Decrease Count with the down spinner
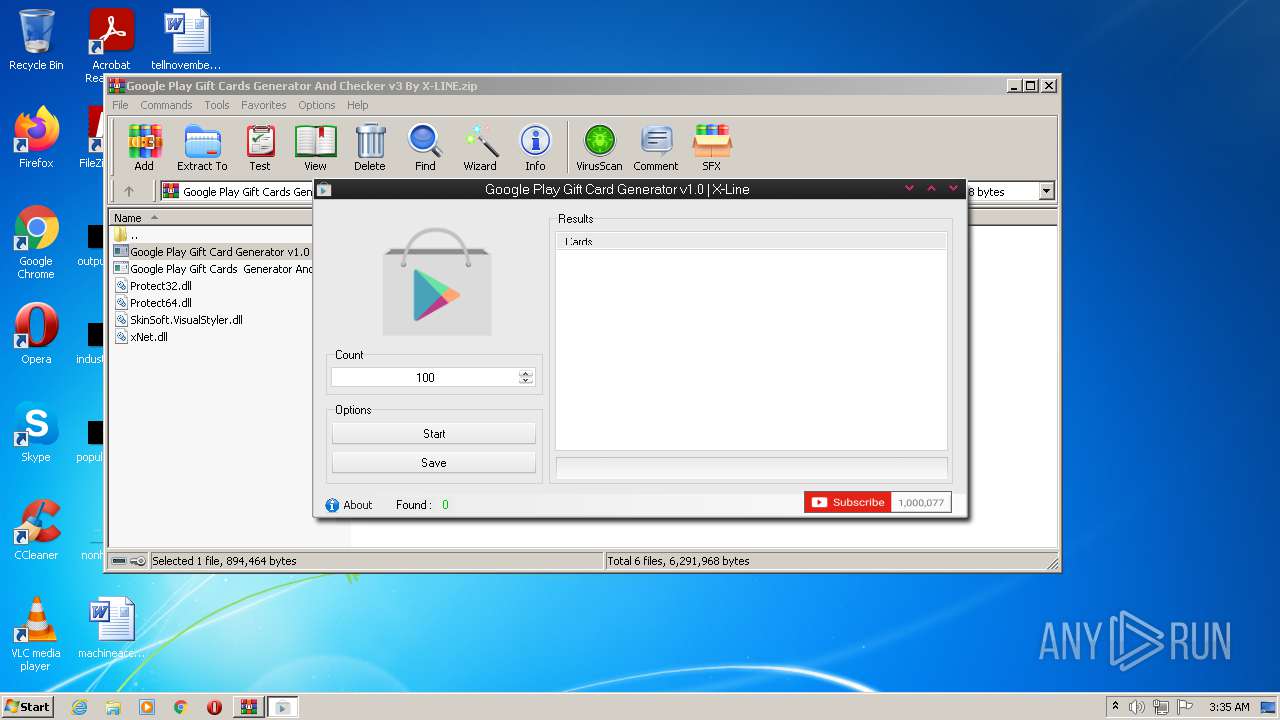 tap(526, 381)
